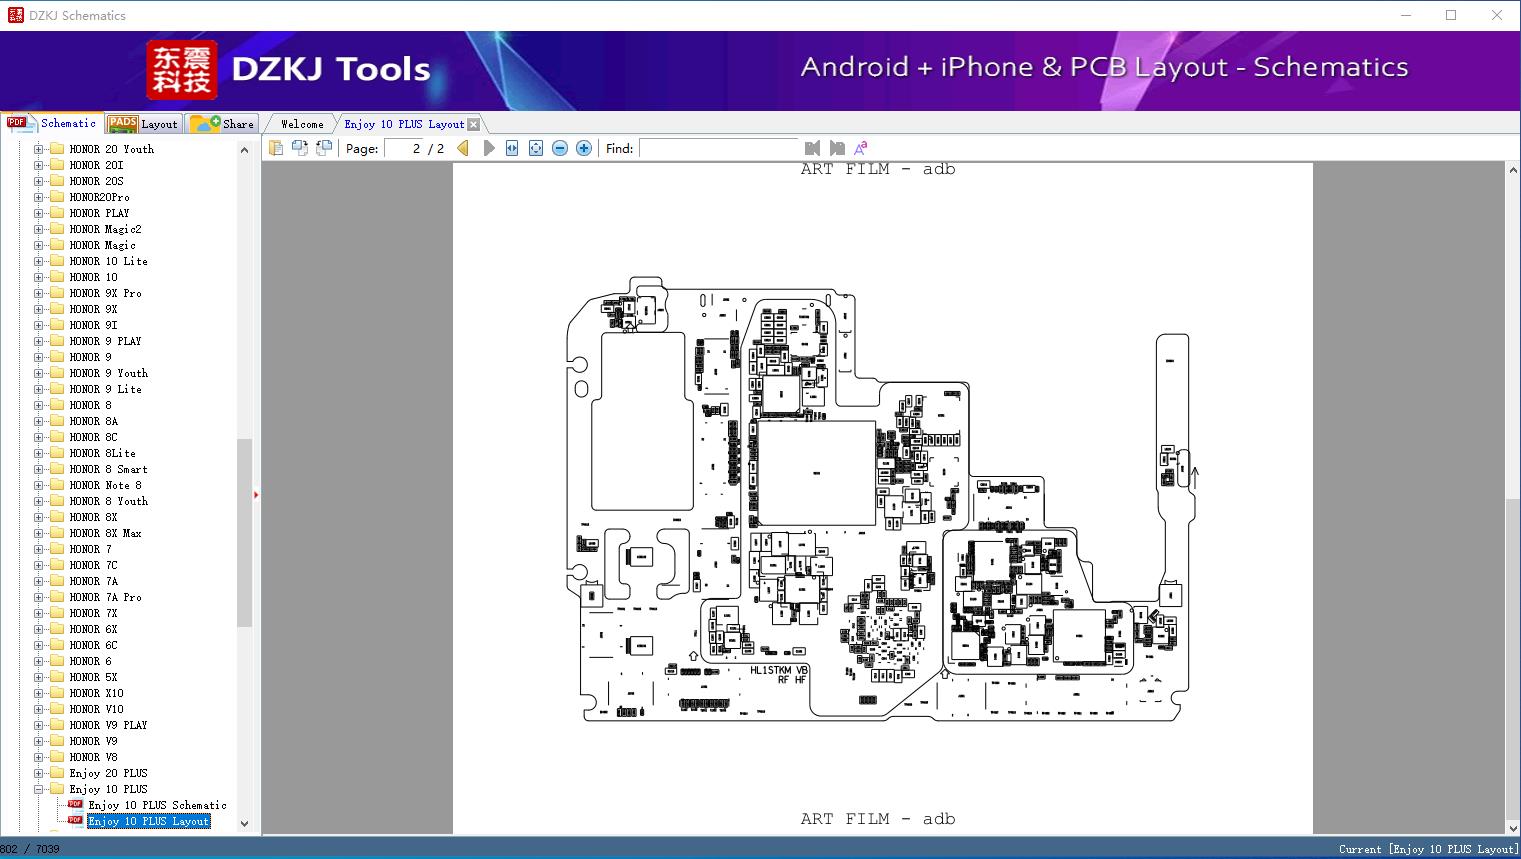1521x859 pixels.
Task: Click the folder icon beside Enjoy 20 PLUS
Action: (x=57, y=773)
